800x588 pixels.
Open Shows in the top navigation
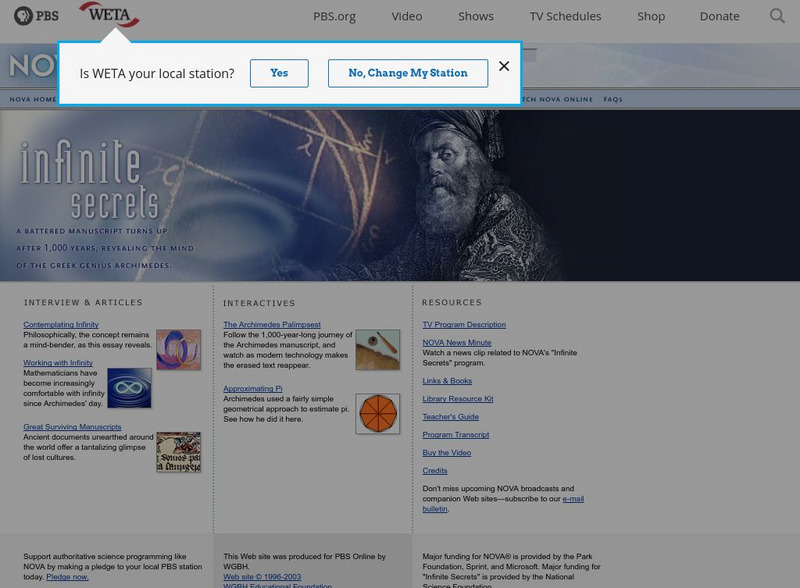coord(476,16)
